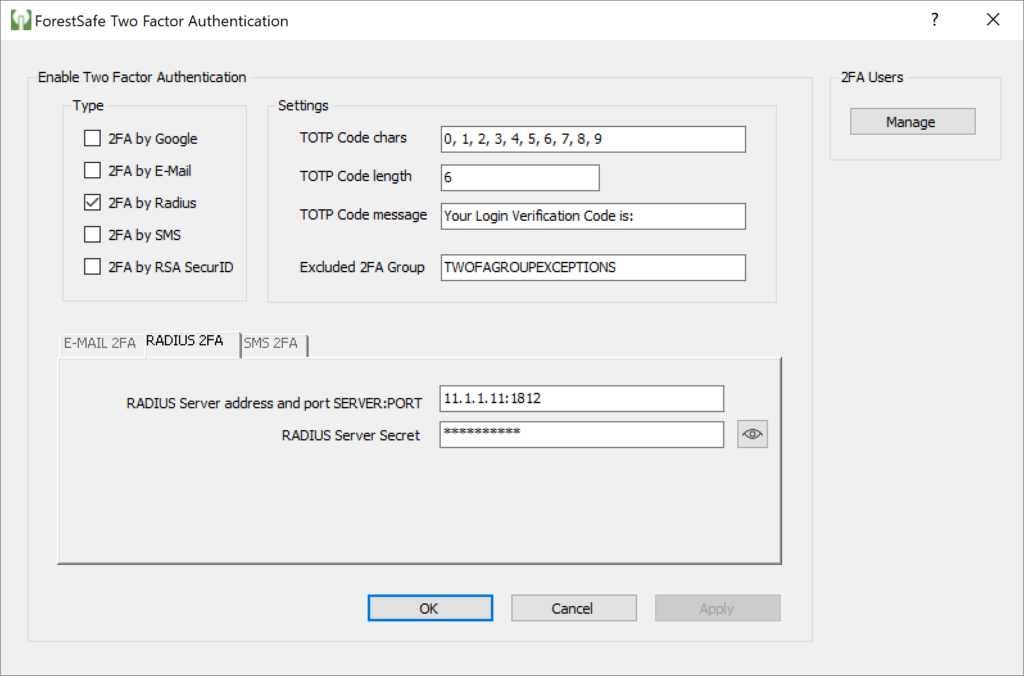Enable 2FA by SMS

click(x=92, y=234)
